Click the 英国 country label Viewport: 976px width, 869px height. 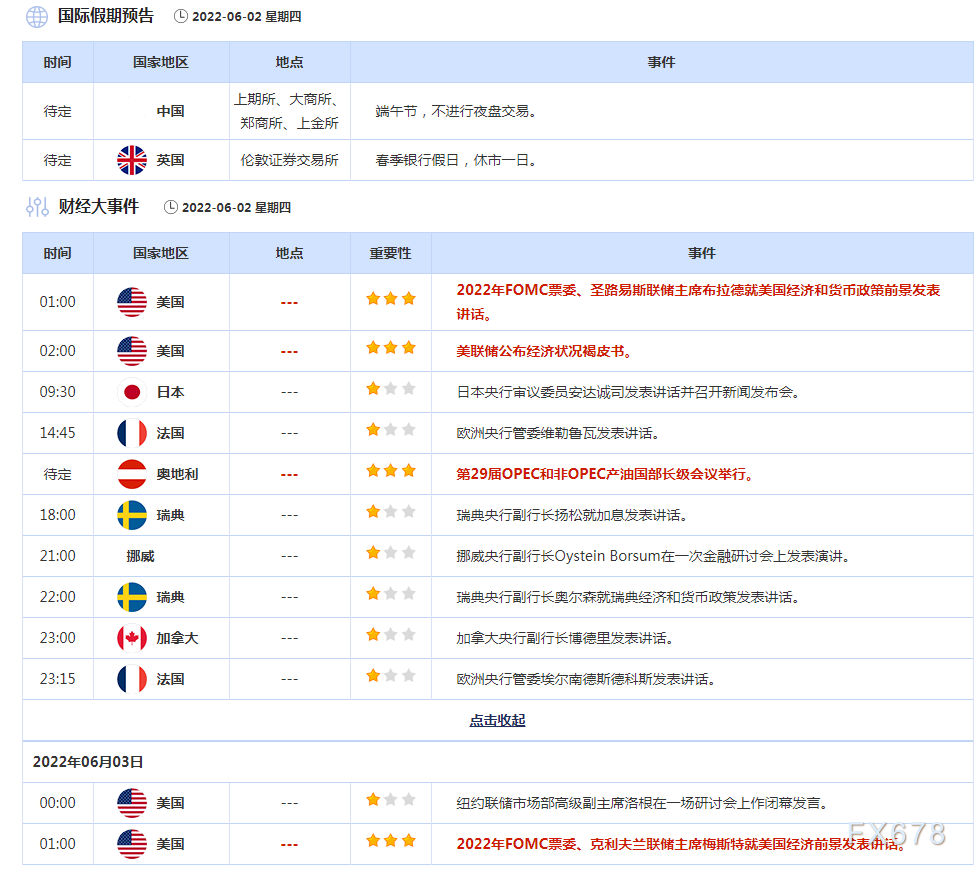[170, 161]
